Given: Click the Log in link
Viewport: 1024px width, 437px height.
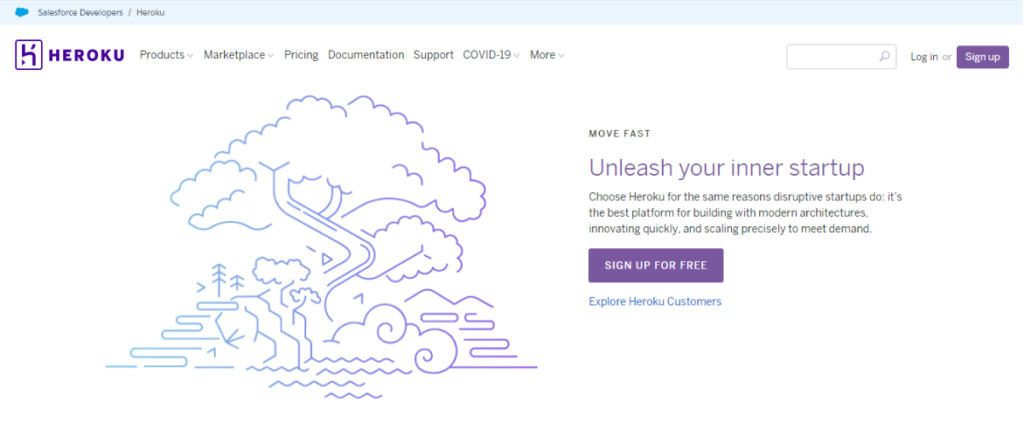Looking at the screenshot, I should tap(924, 57).
